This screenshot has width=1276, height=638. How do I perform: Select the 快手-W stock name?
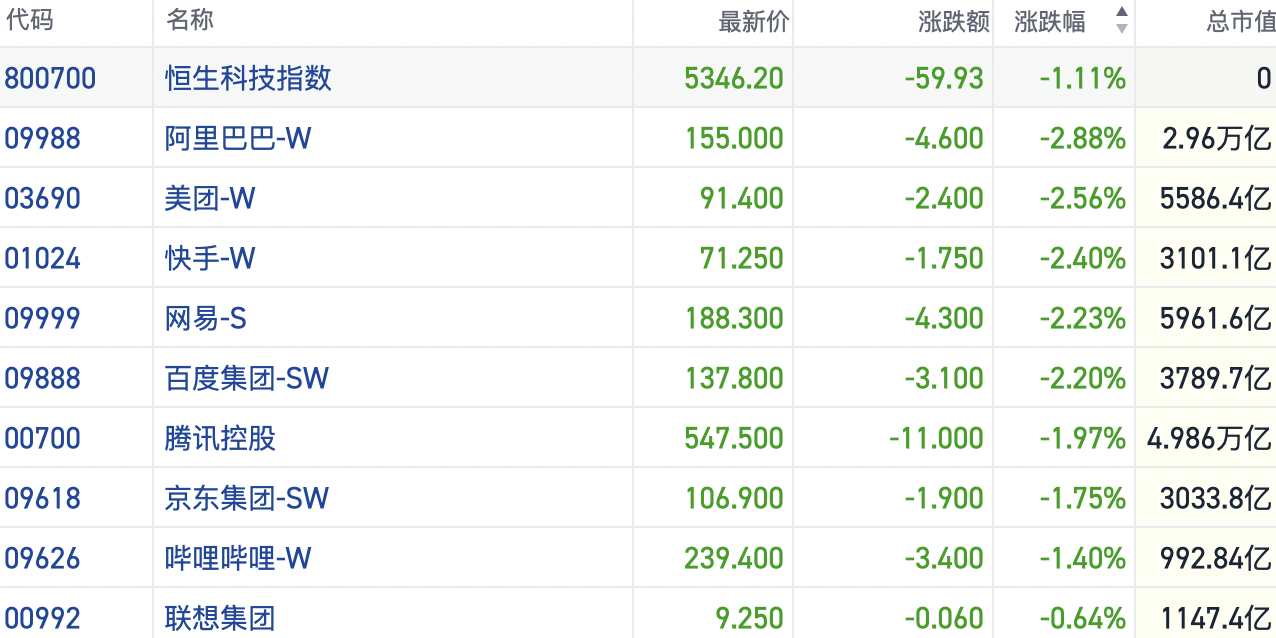[x=210, y=258]
